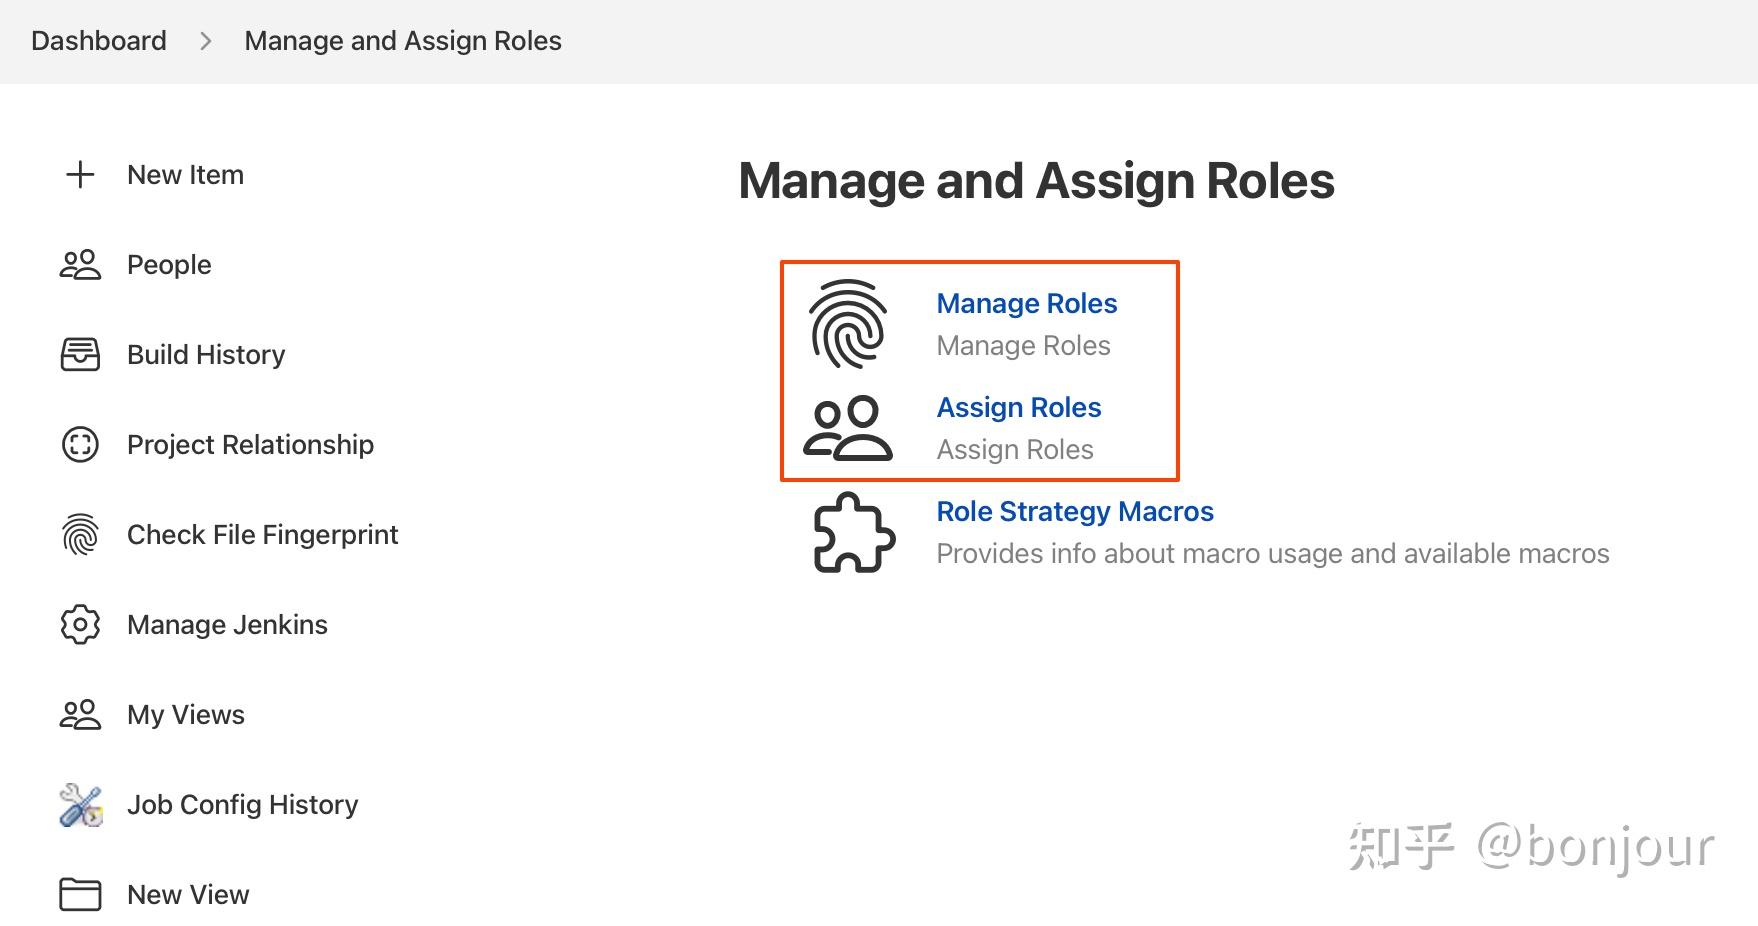Click the Job Config History tools icon
Screen dimensions: 1758x926
[x=80, y=805]
